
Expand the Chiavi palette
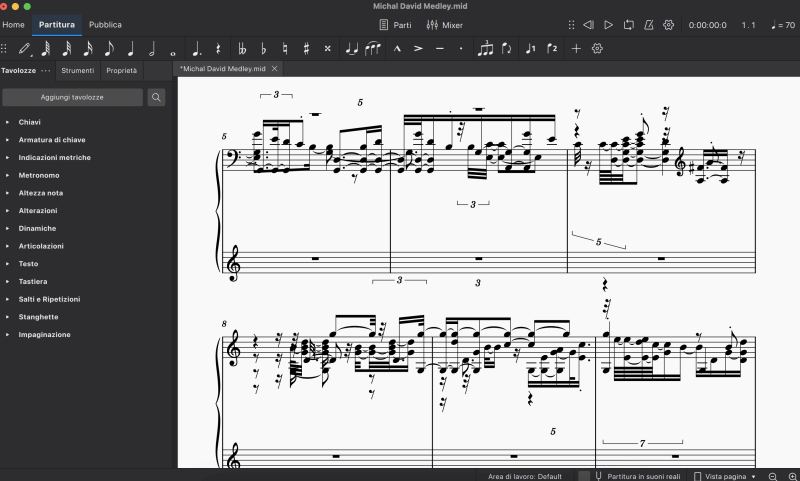click(x=29, y=122)
